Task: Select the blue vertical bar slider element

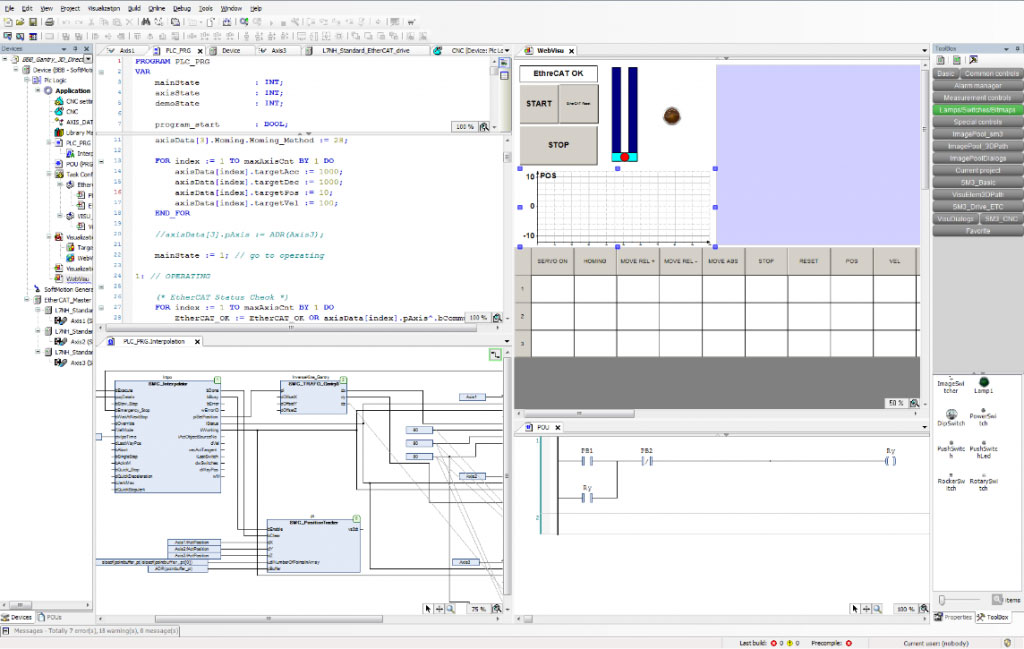Action: pyautogui.click(x=624, y=114)
